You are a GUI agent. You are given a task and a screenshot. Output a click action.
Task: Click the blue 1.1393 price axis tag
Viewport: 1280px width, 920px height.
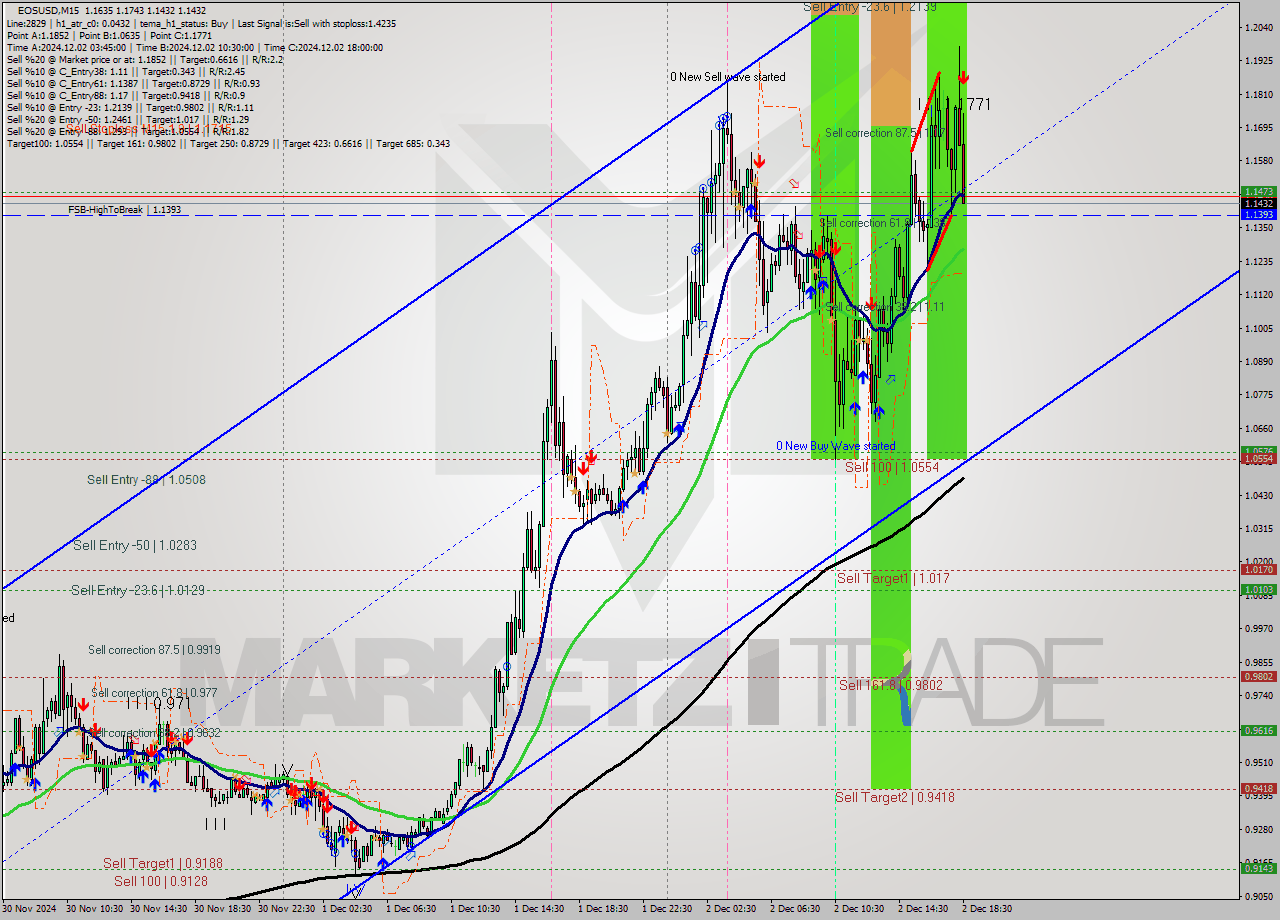click(1258, 214)
